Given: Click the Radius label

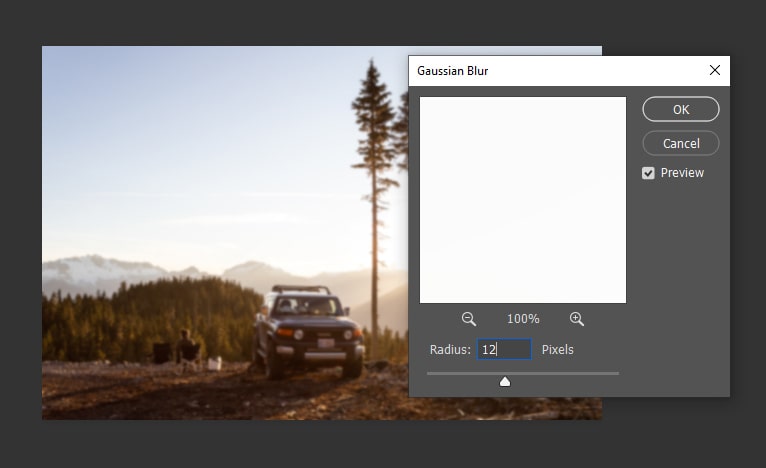Looking at the screenshot, I should 450,349.
